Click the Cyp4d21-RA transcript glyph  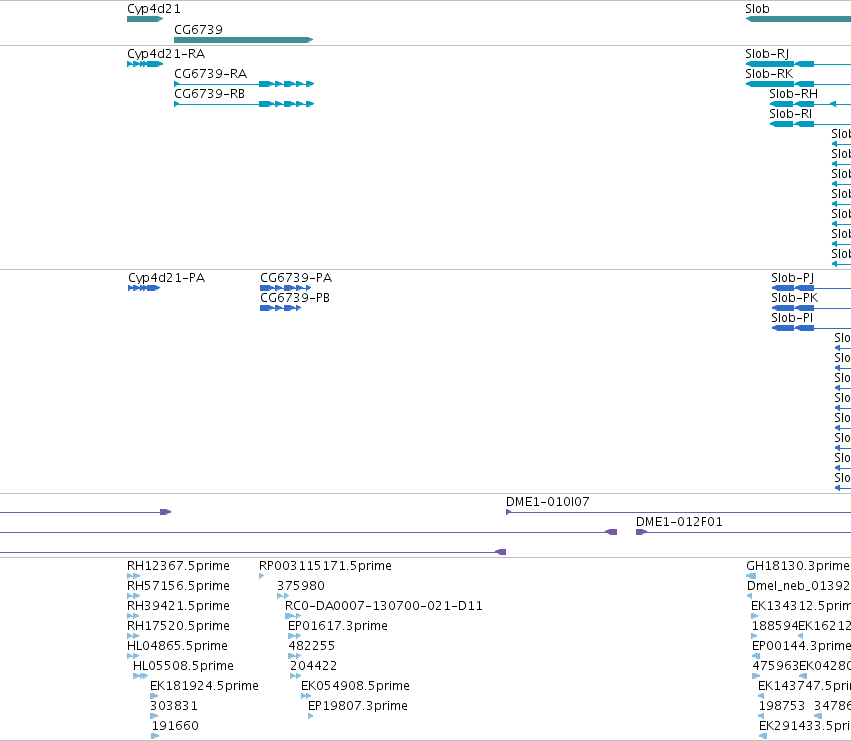145,64
